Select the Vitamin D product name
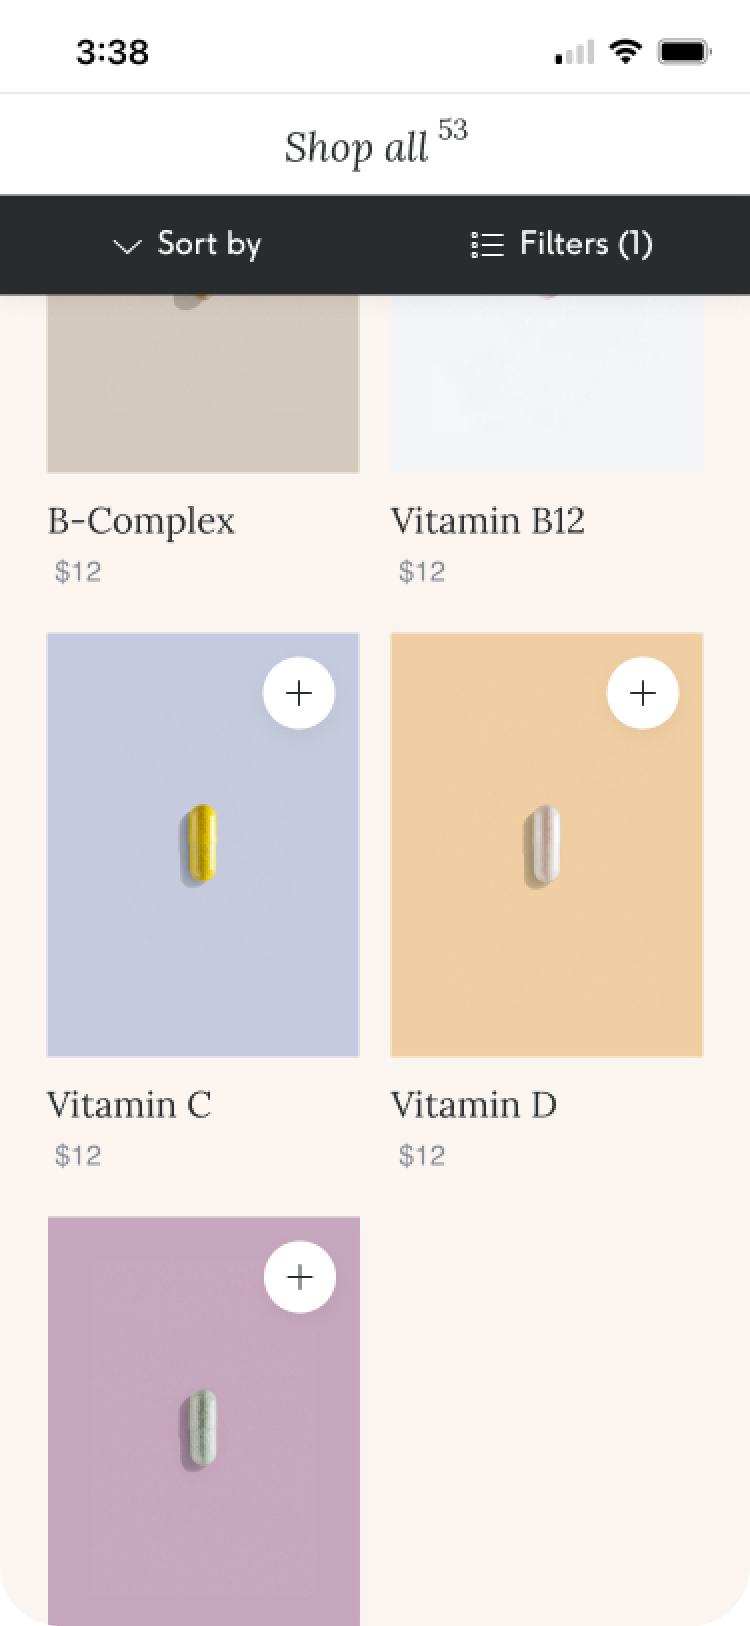The width and height of the screenshot is (750, 1626). [474, 1105]
